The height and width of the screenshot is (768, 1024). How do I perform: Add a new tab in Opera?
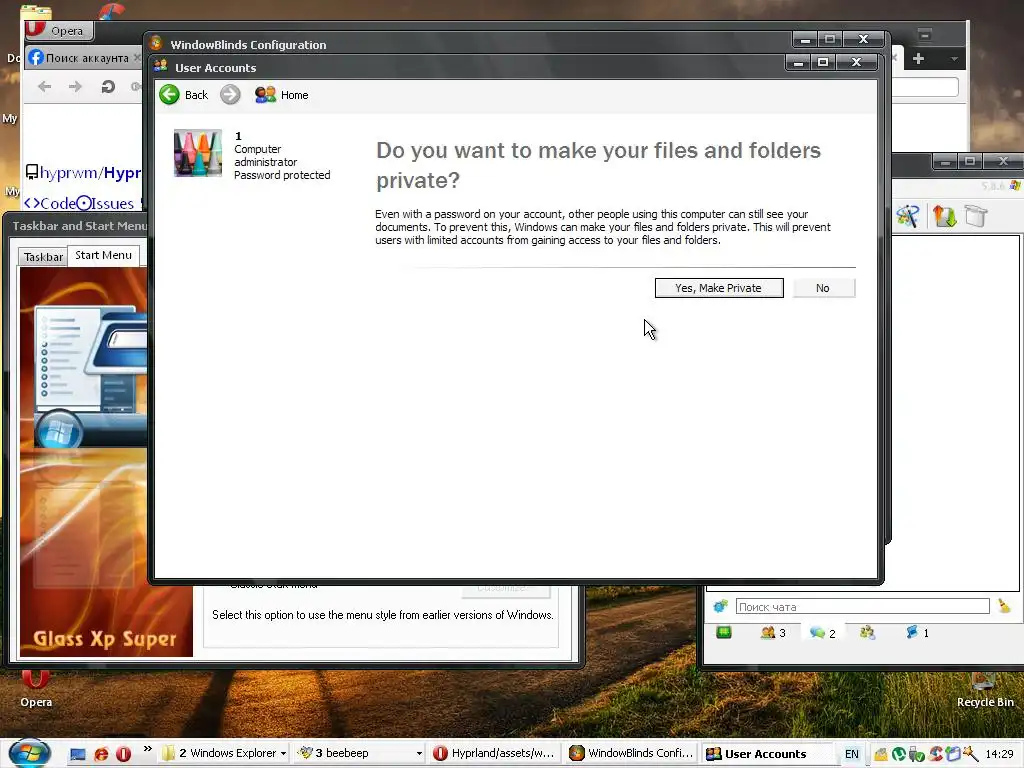pyautogui.click(x=918, y=59)
